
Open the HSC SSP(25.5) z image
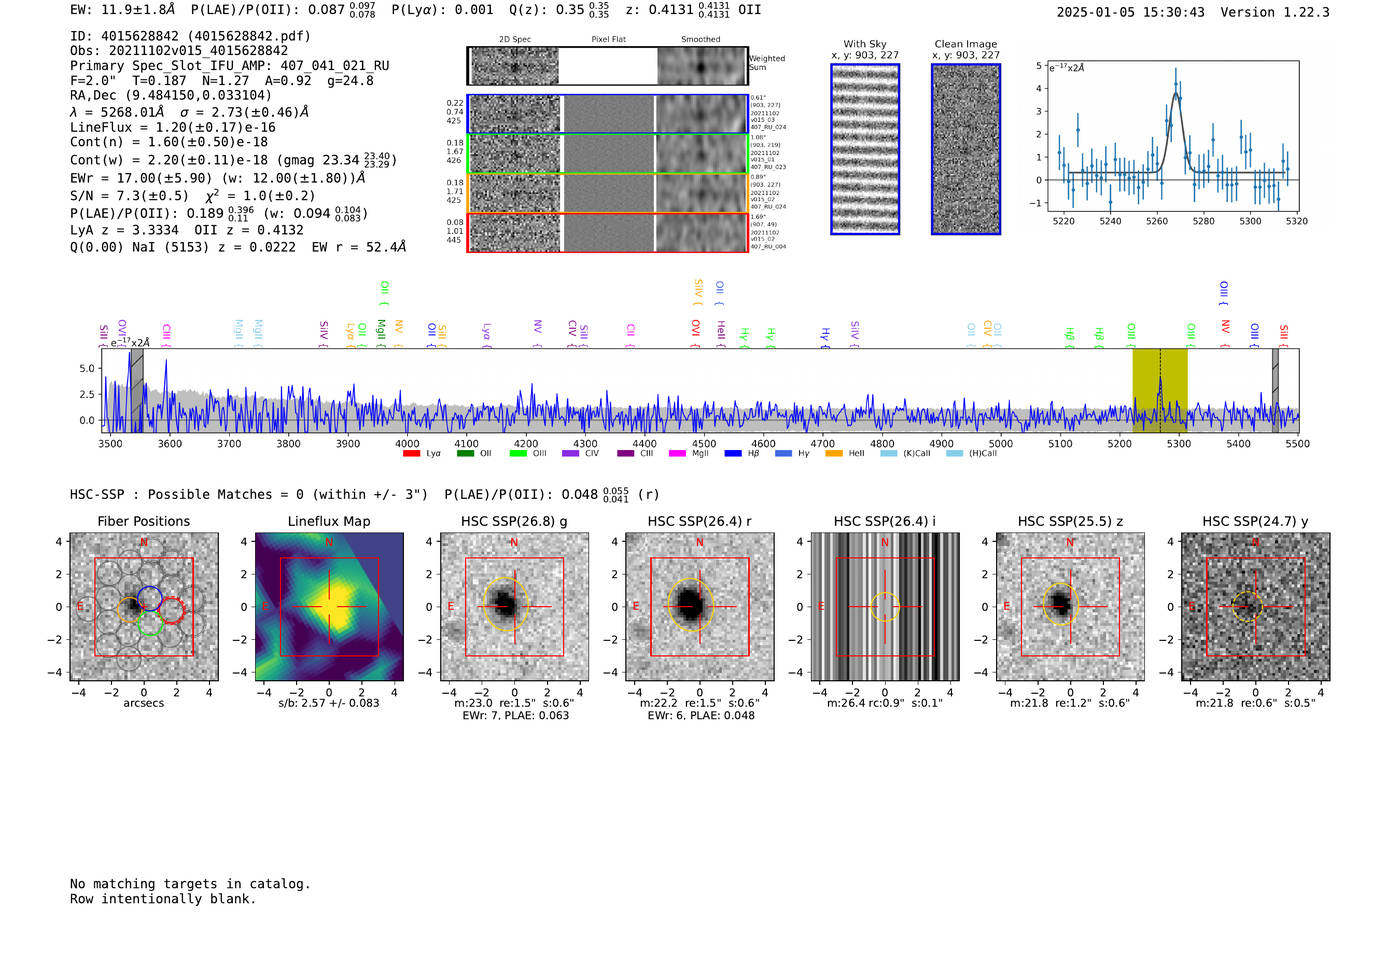tap(1070, 607)
